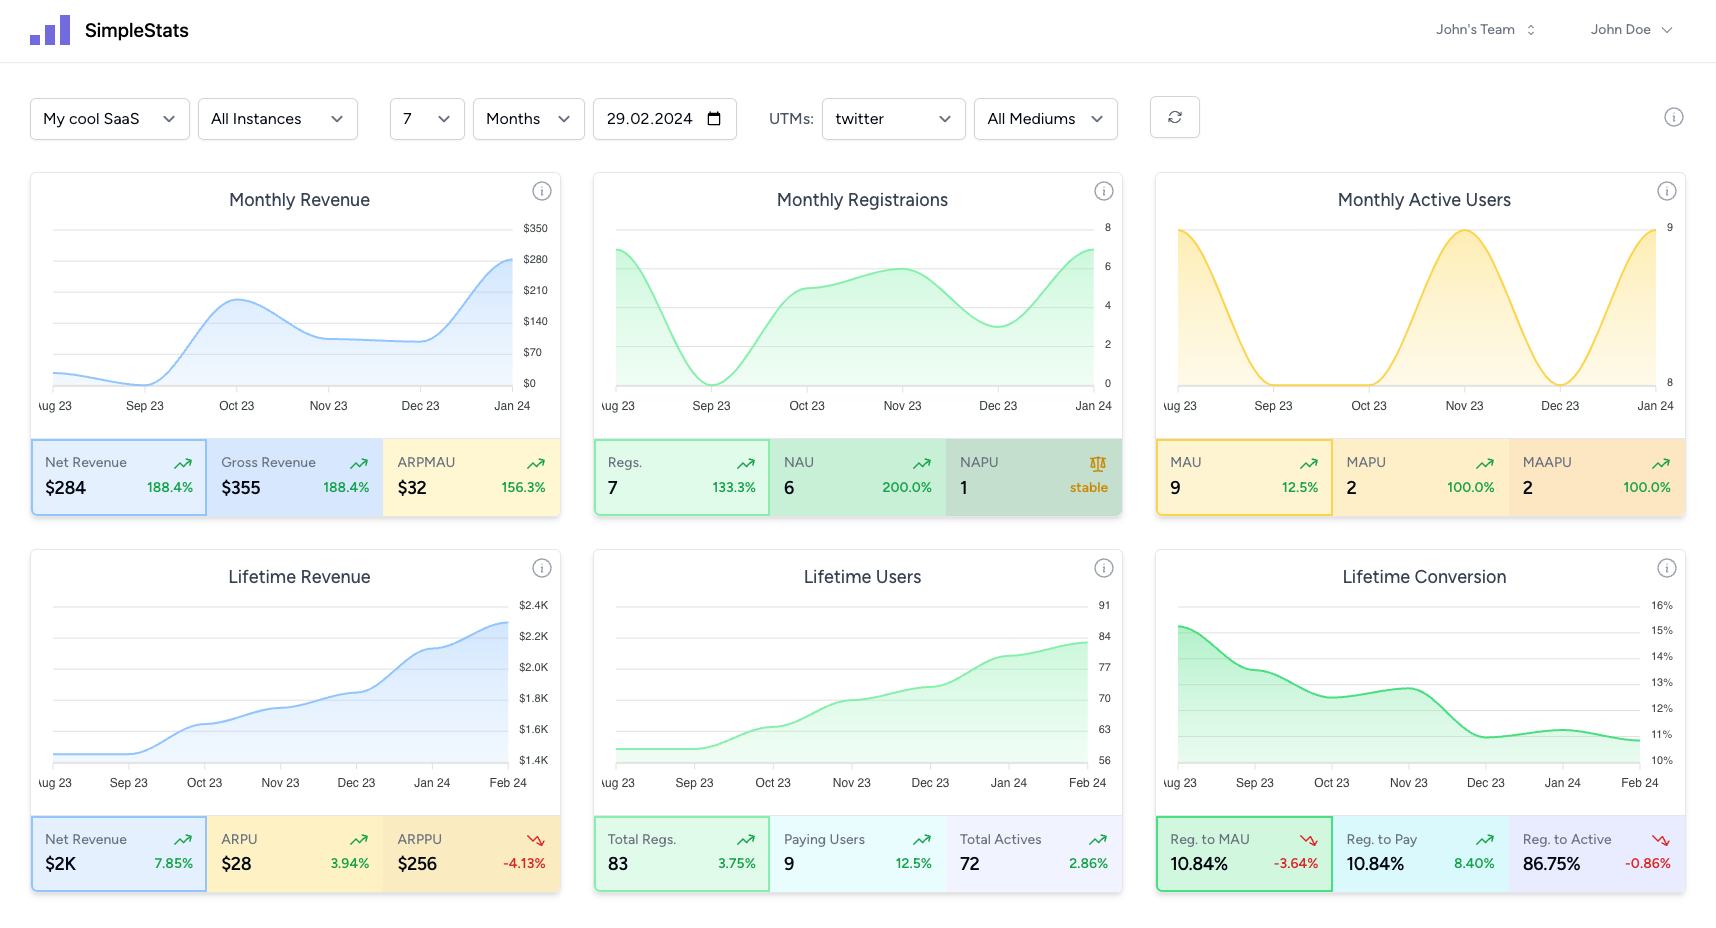This screenshot has height=928, width=1716.
Task: Click the 29.02.2024 date input field
Action: coord(650,119)
